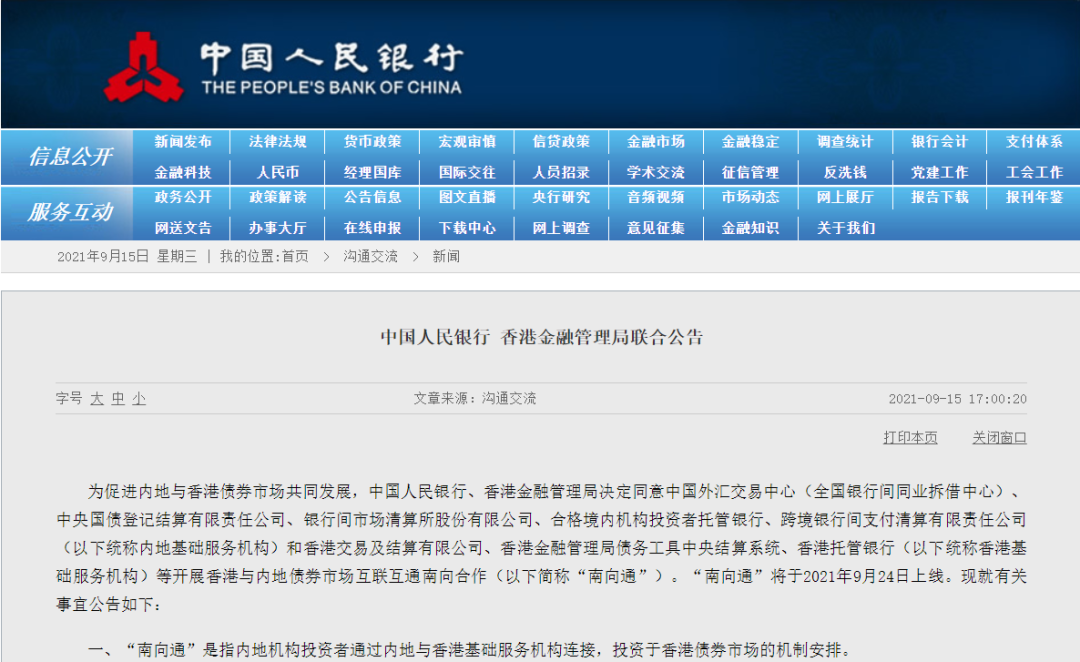Open the 新闻发布 (News Release) section
1080x662 pixels.
pos(181,141)
